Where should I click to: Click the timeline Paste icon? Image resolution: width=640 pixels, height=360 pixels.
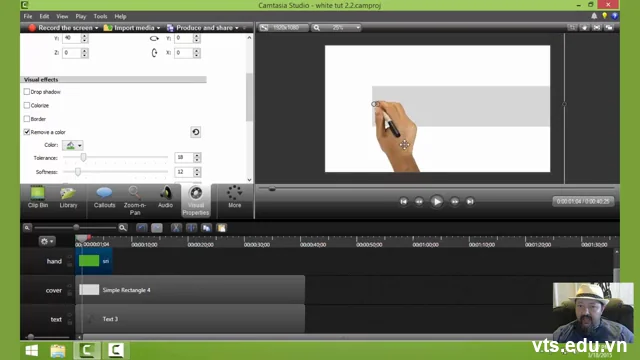(x=222, y=228)
